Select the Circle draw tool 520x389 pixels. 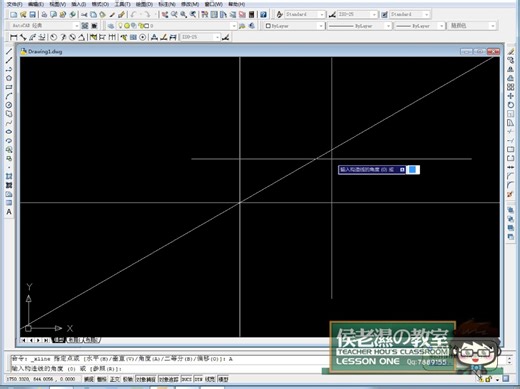point(9,105)
